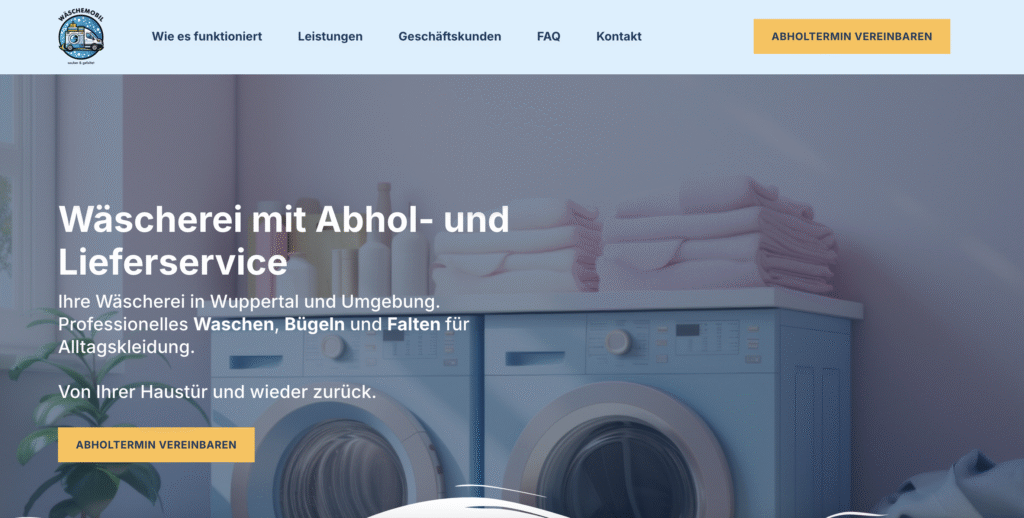Click the line "Ihre Wäscherei in Wuppertal und Umgebung."
This screenshot has width=1024, height=518.
click(249, 302)
